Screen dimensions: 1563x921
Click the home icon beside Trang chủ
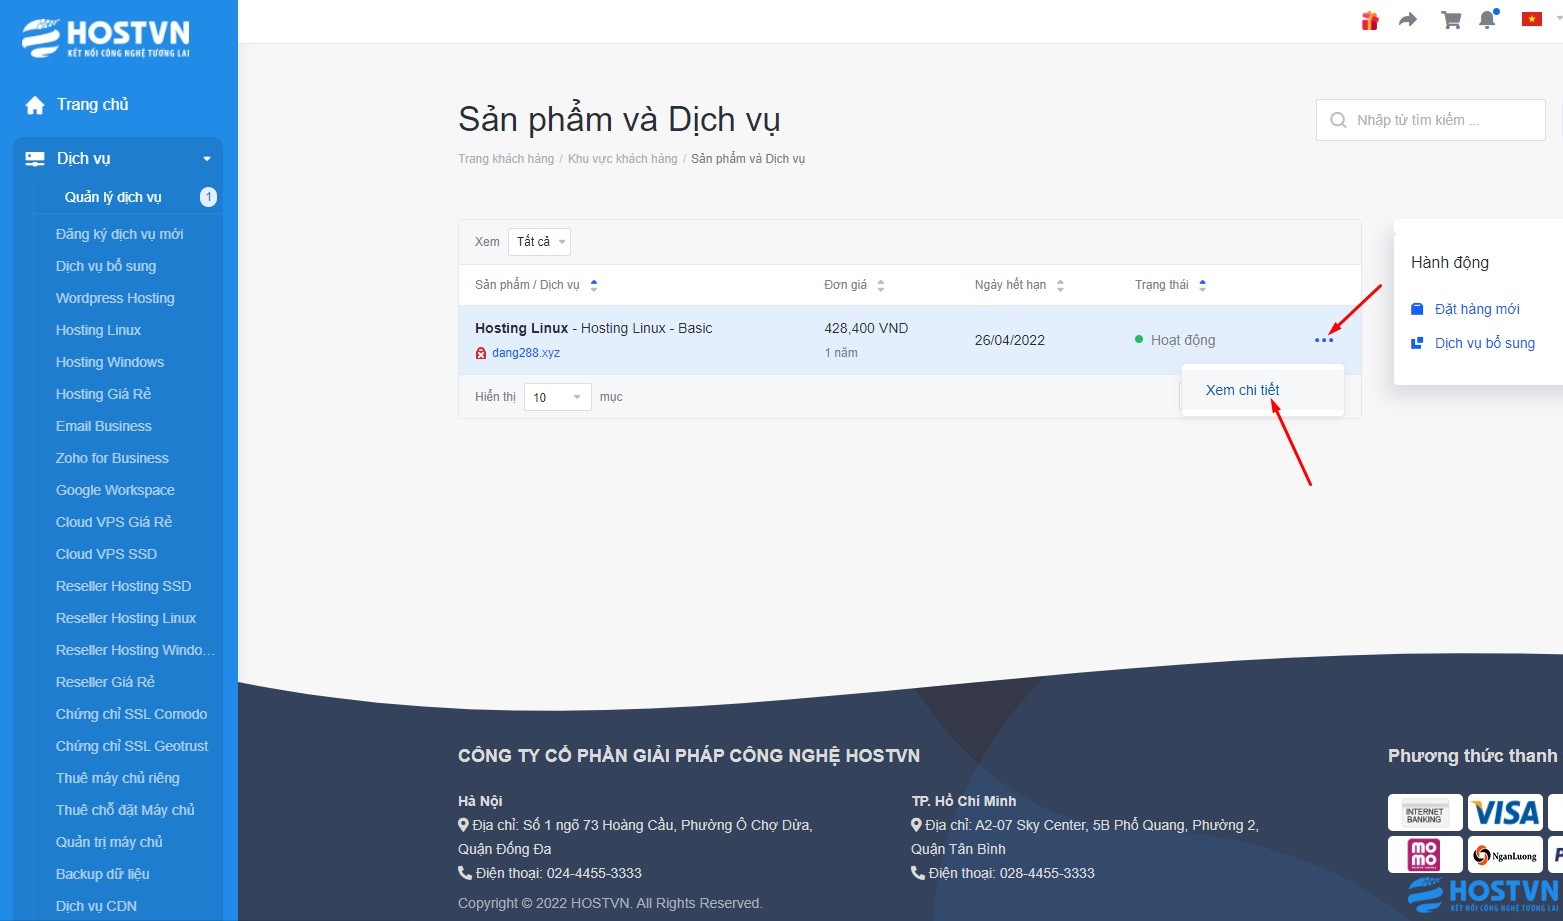(35, 105)
